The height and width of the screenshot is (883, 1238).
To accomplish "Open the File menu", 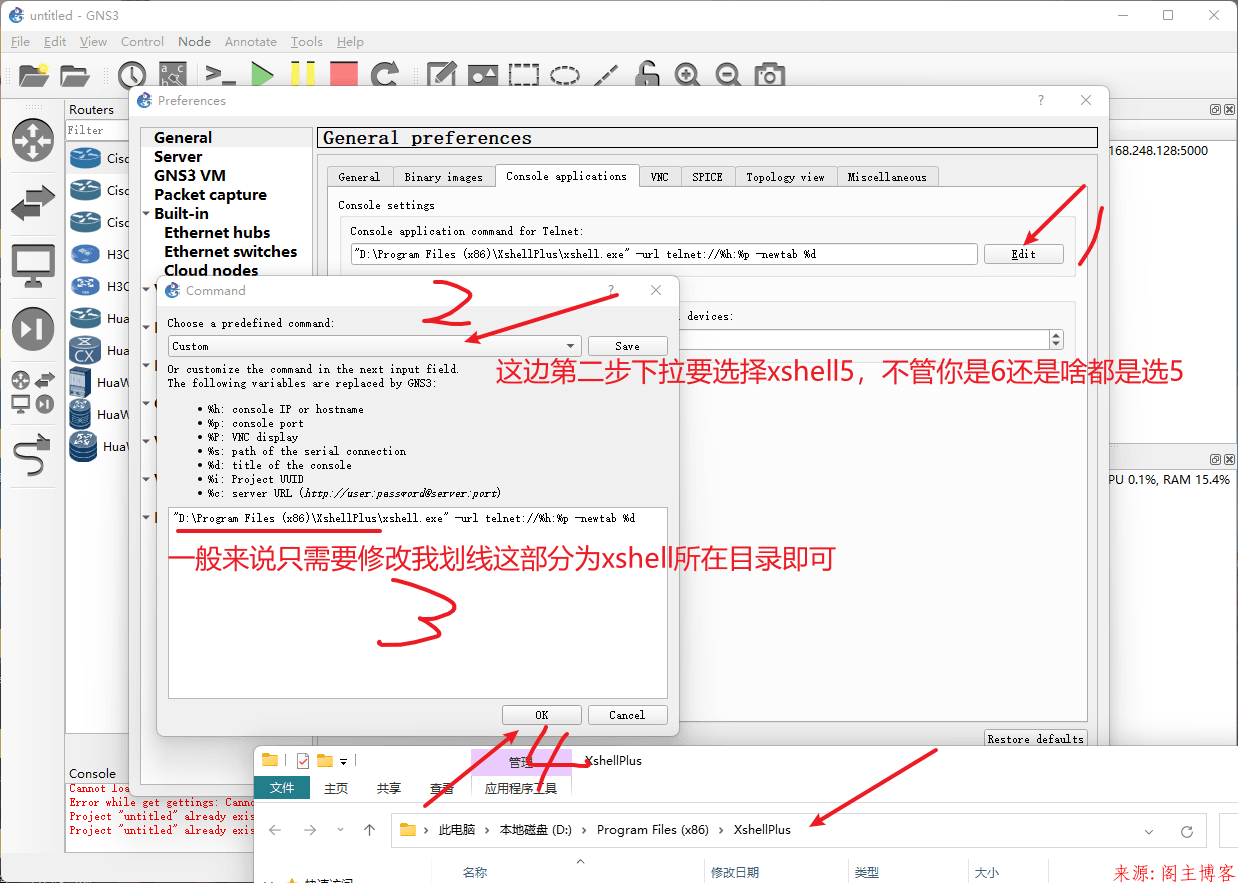I will point(20,42).
